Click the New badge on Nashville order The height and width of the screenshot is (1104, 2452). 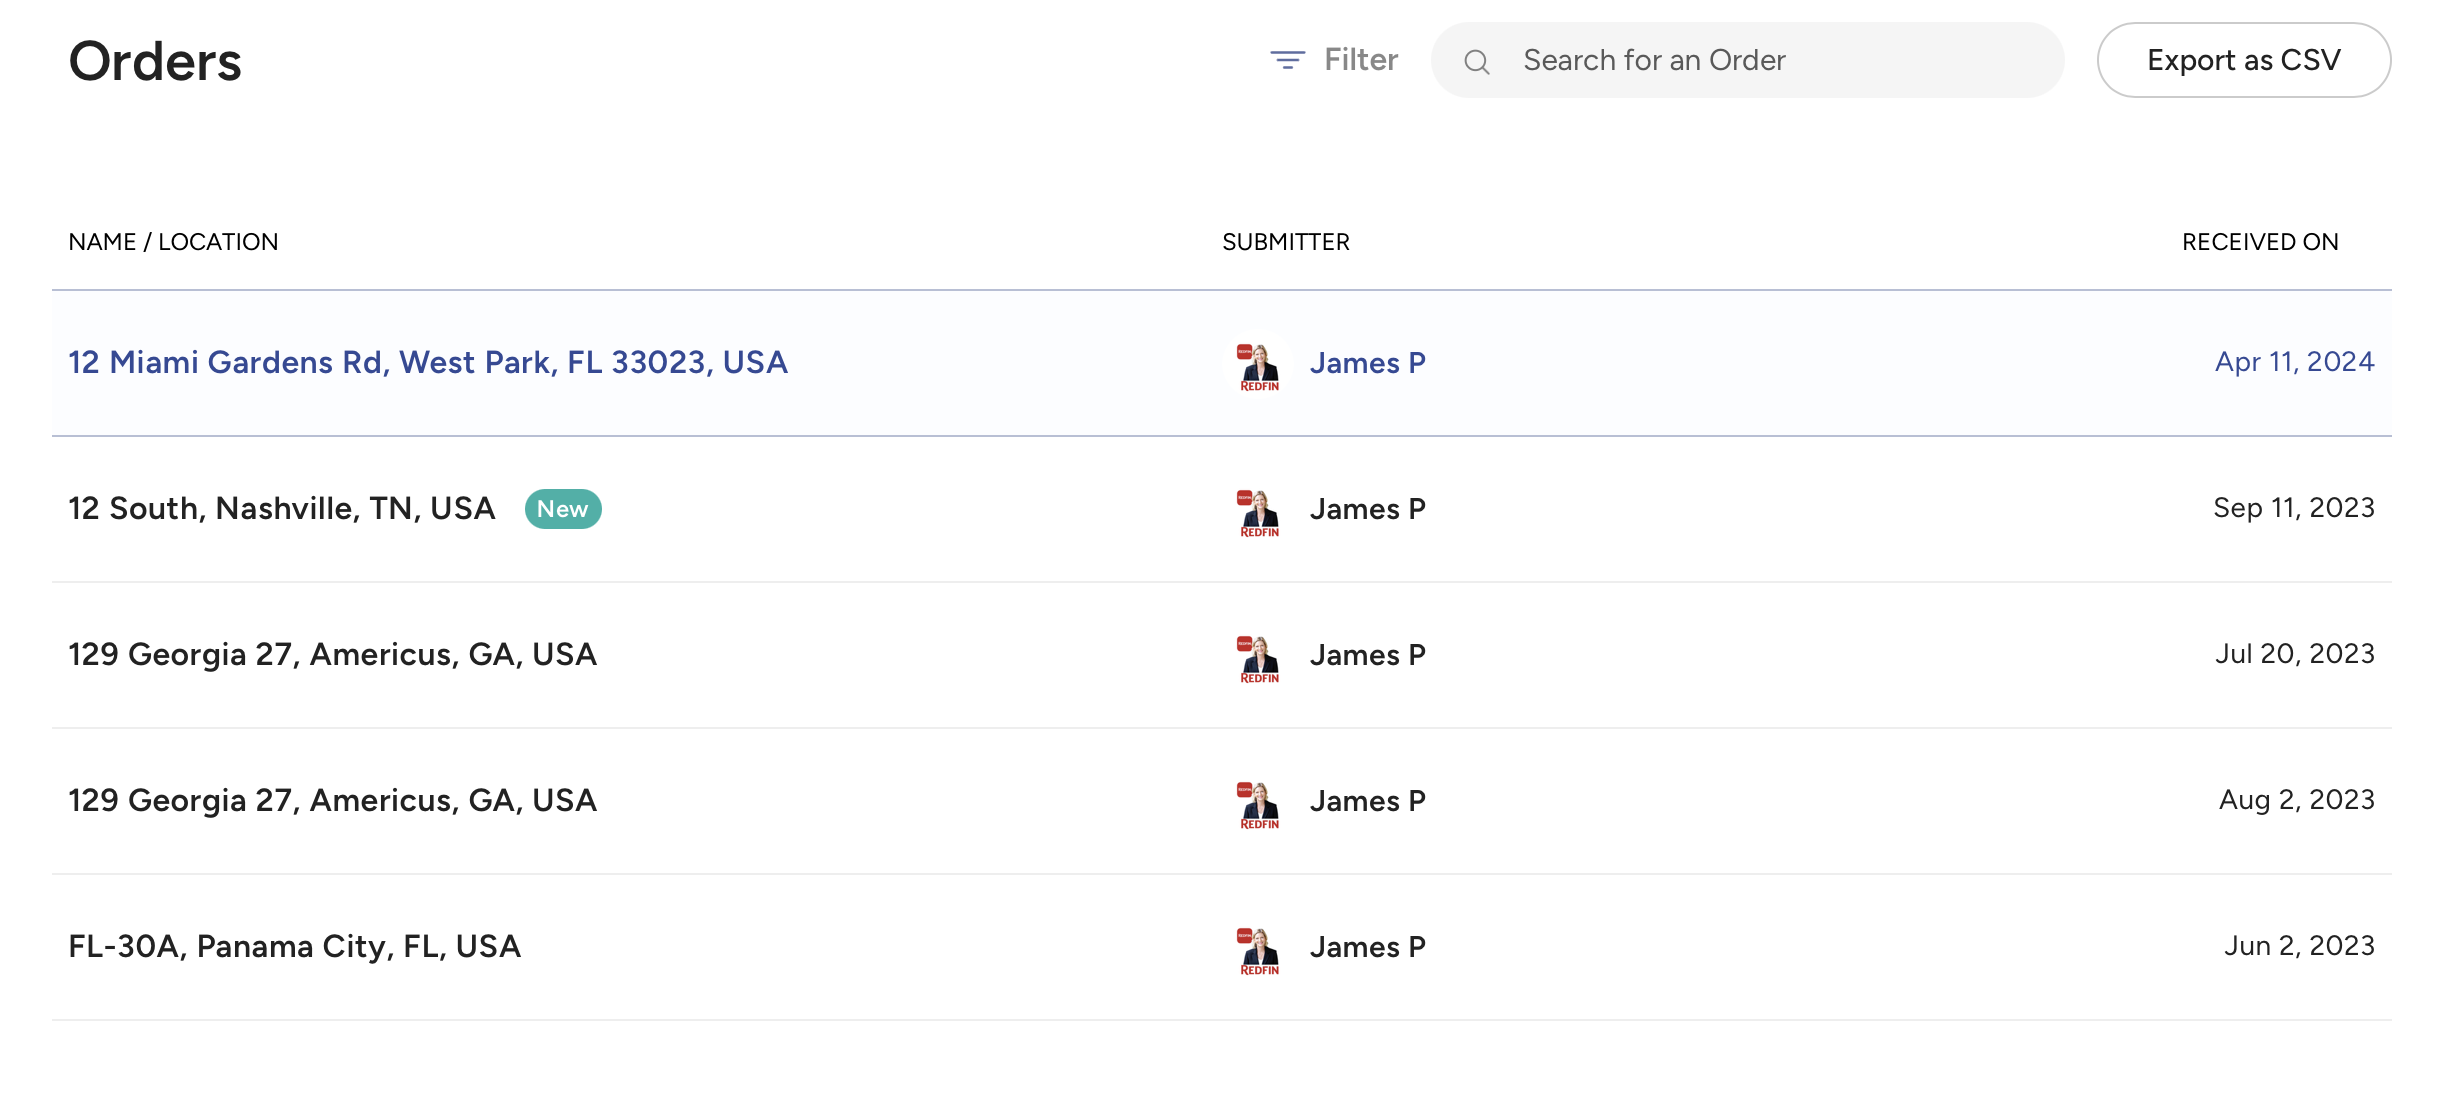[x=562, y=509]
